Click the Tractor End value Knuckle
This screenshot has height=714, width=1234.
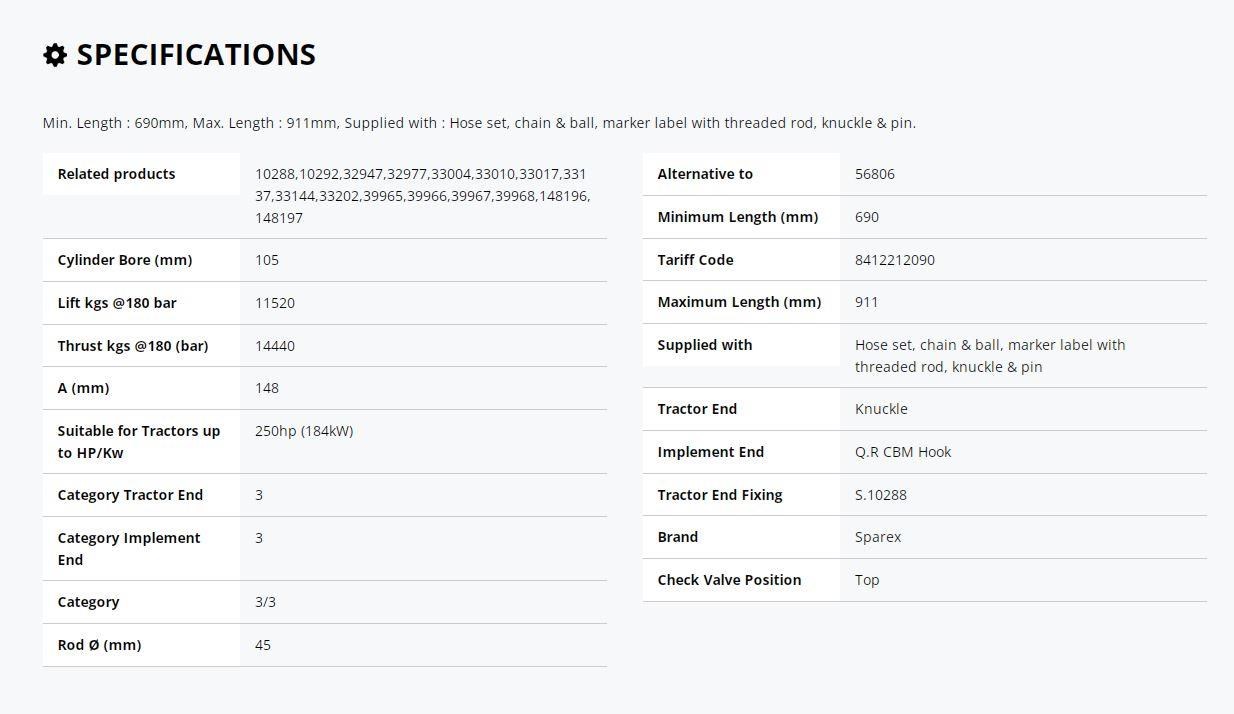pyautogui.click(x=881, y=409)
